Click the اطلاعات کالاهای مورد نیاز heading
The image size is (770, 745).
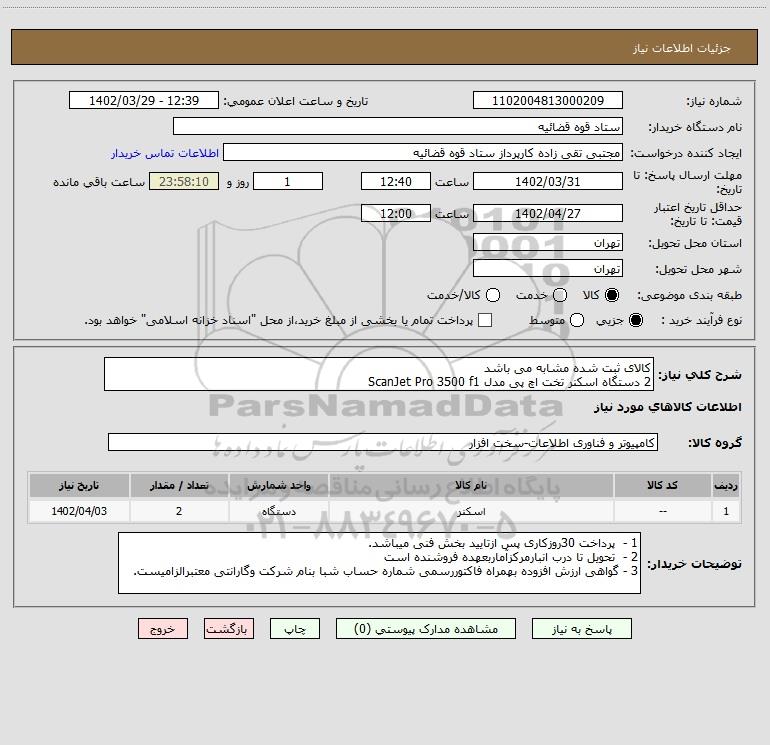[668, 407]
